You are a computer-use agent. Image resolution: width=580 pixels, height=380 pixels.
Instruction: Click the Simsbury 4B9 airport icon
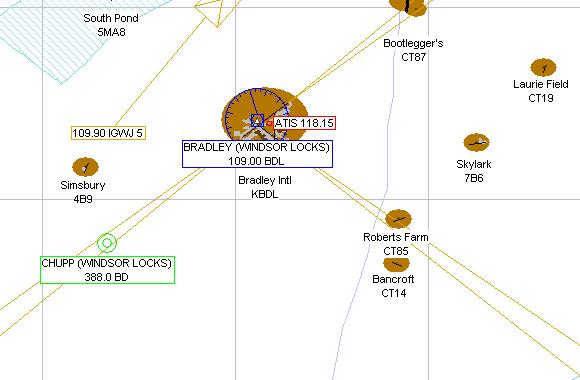[x=85, y=167]
